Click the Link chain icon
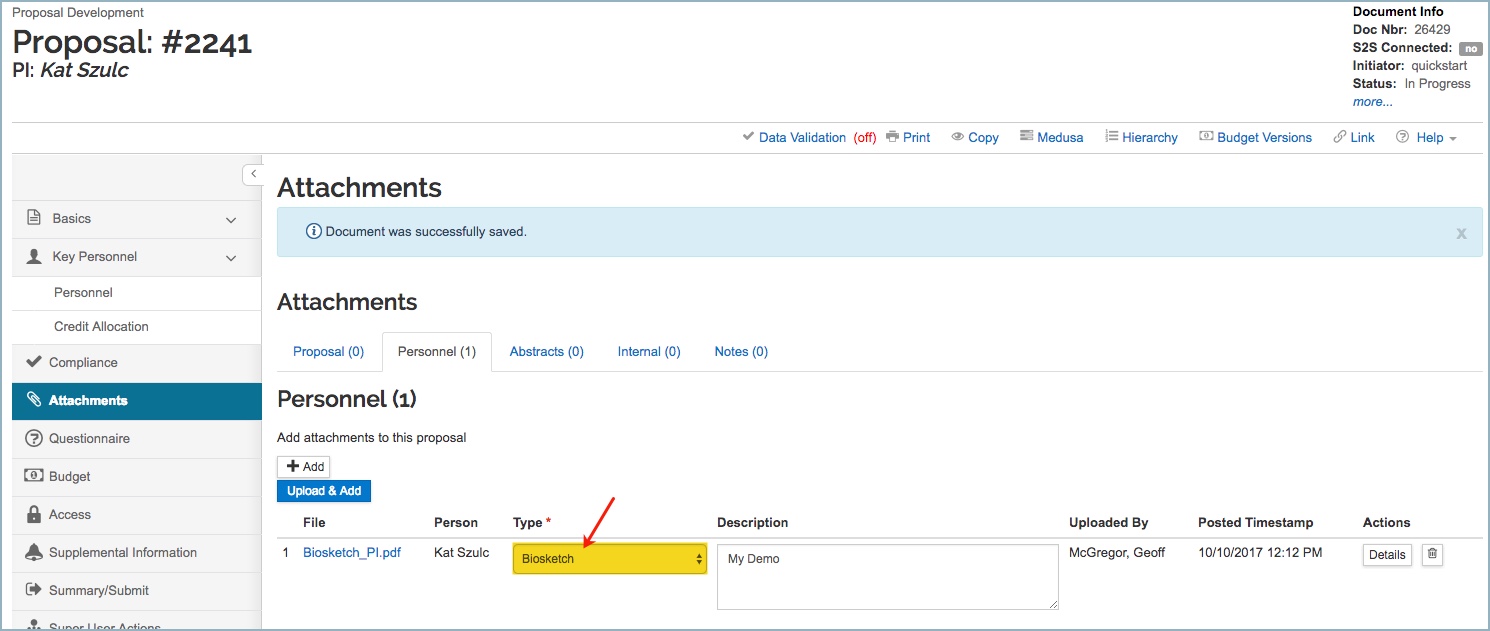Screen dimensions: 1490x631 click(x=1340, y=137)
